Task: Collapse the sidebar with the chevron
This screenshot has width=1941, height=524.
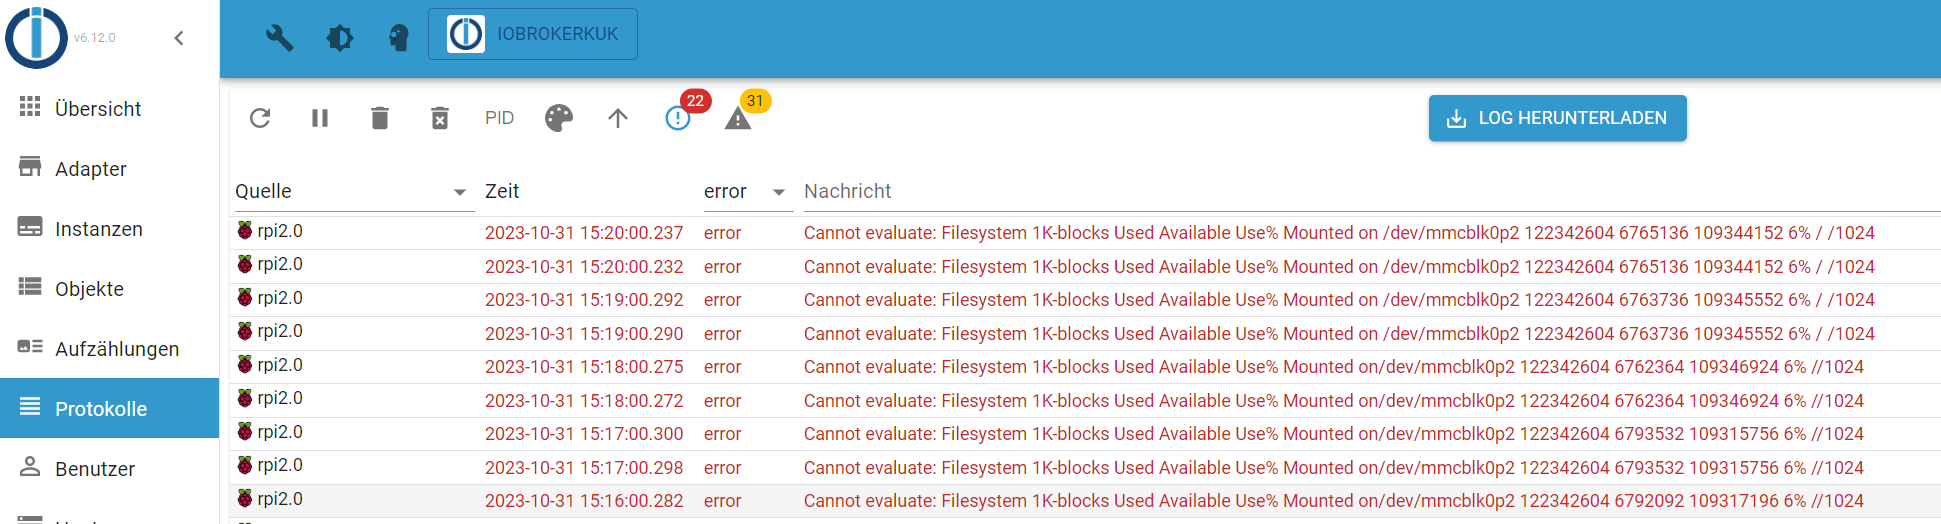Action: 179,38
